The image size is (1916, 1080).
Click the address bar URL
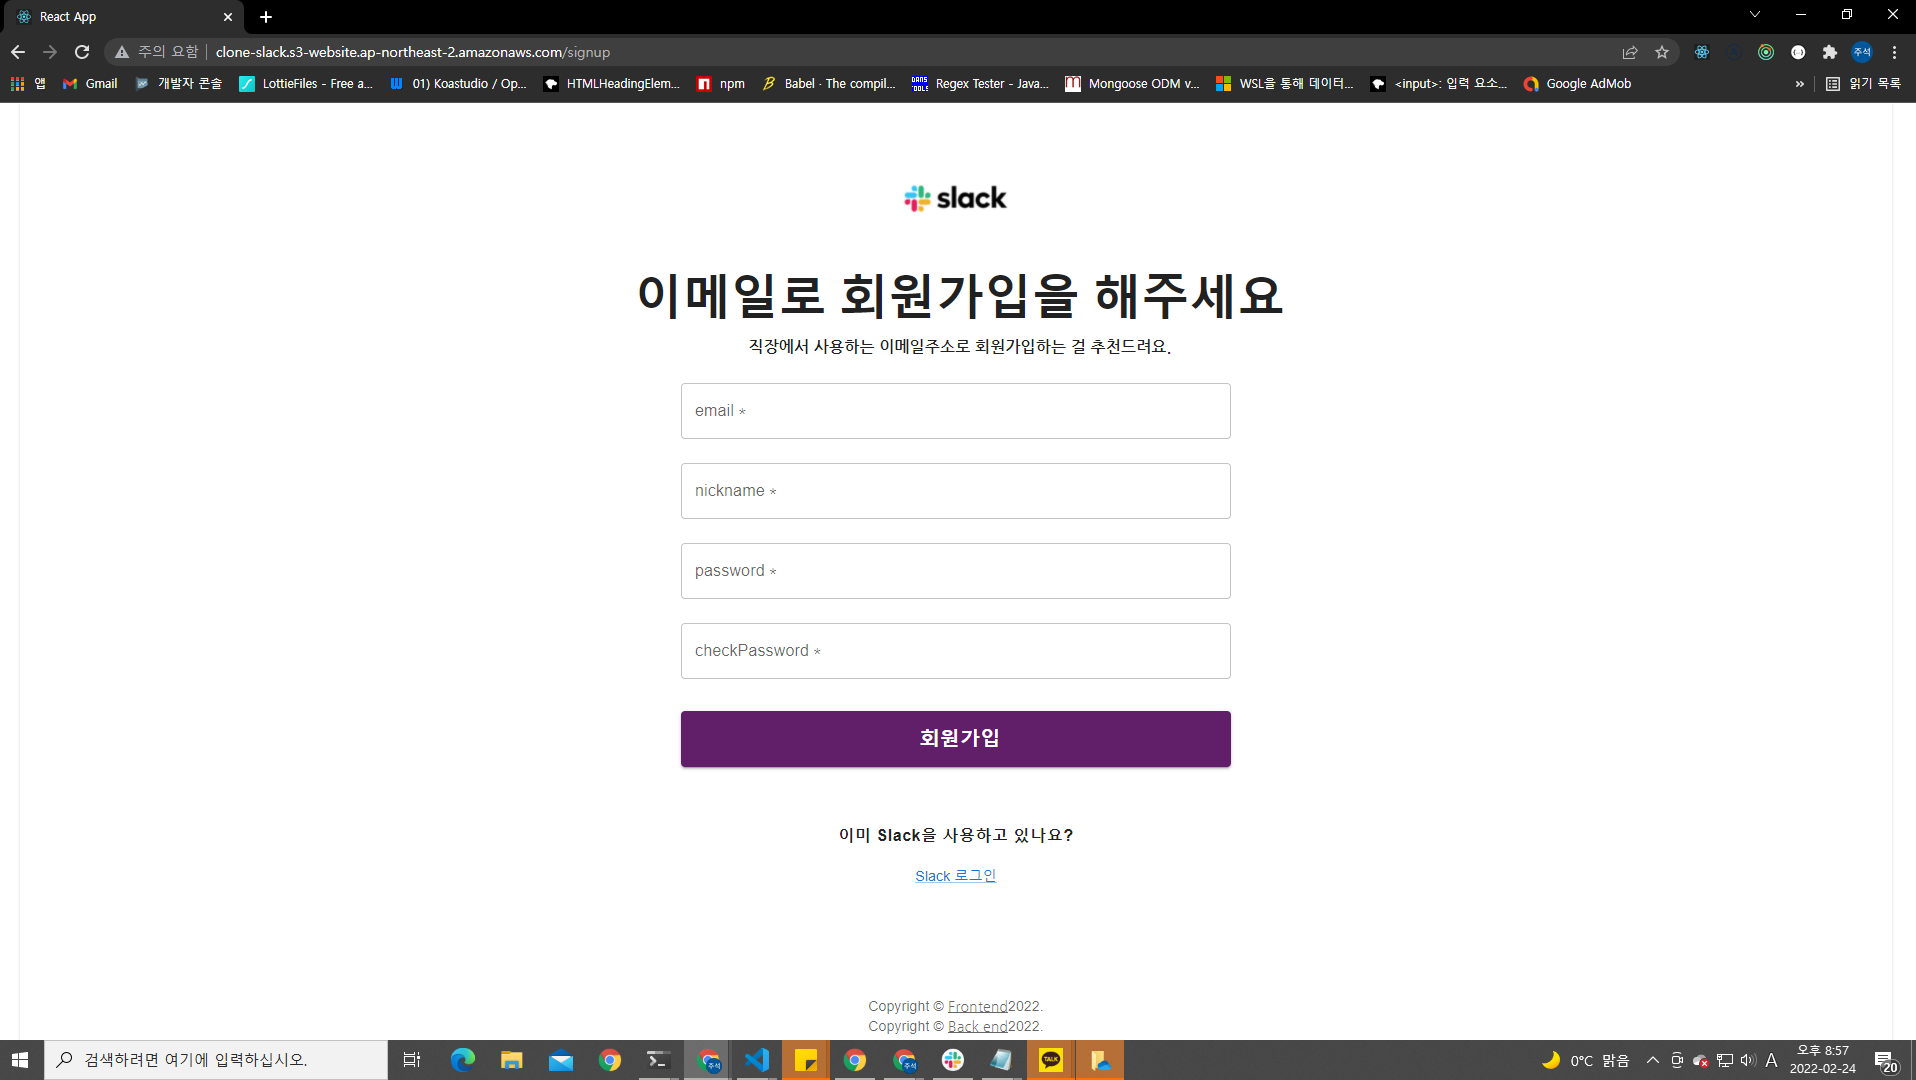pos(412,52)
